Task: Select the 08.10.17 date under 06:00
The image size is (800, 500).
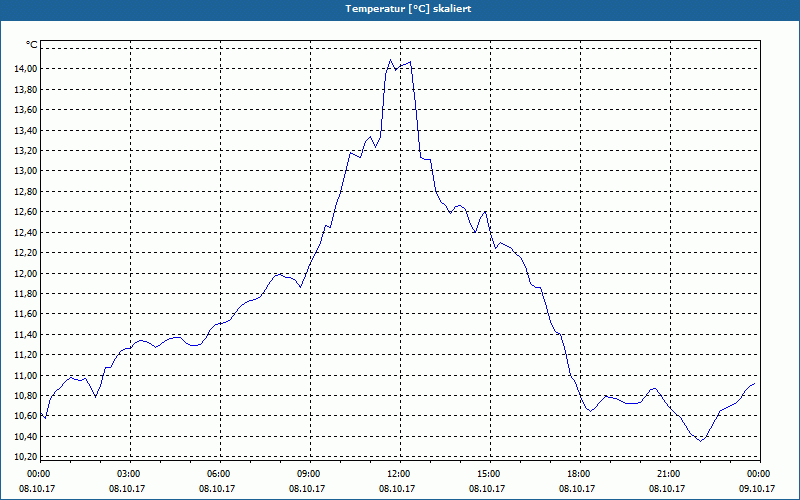Action: [216, 488]
